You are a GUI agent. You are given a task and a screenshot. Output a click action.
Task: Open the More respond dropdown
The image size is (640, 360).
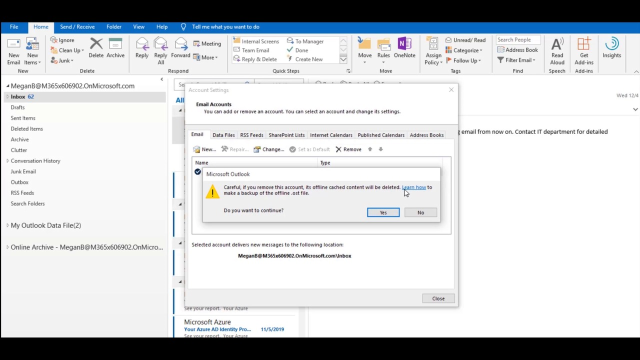pos(205,58)
